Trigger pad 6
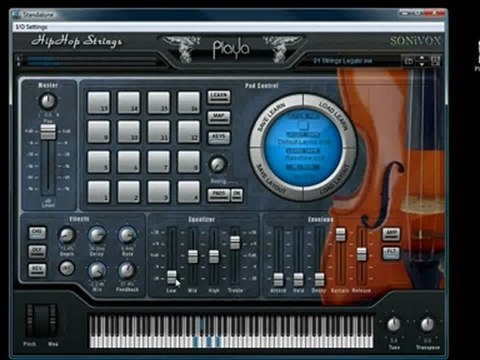The image size is (480, 360). coord(129,162)
